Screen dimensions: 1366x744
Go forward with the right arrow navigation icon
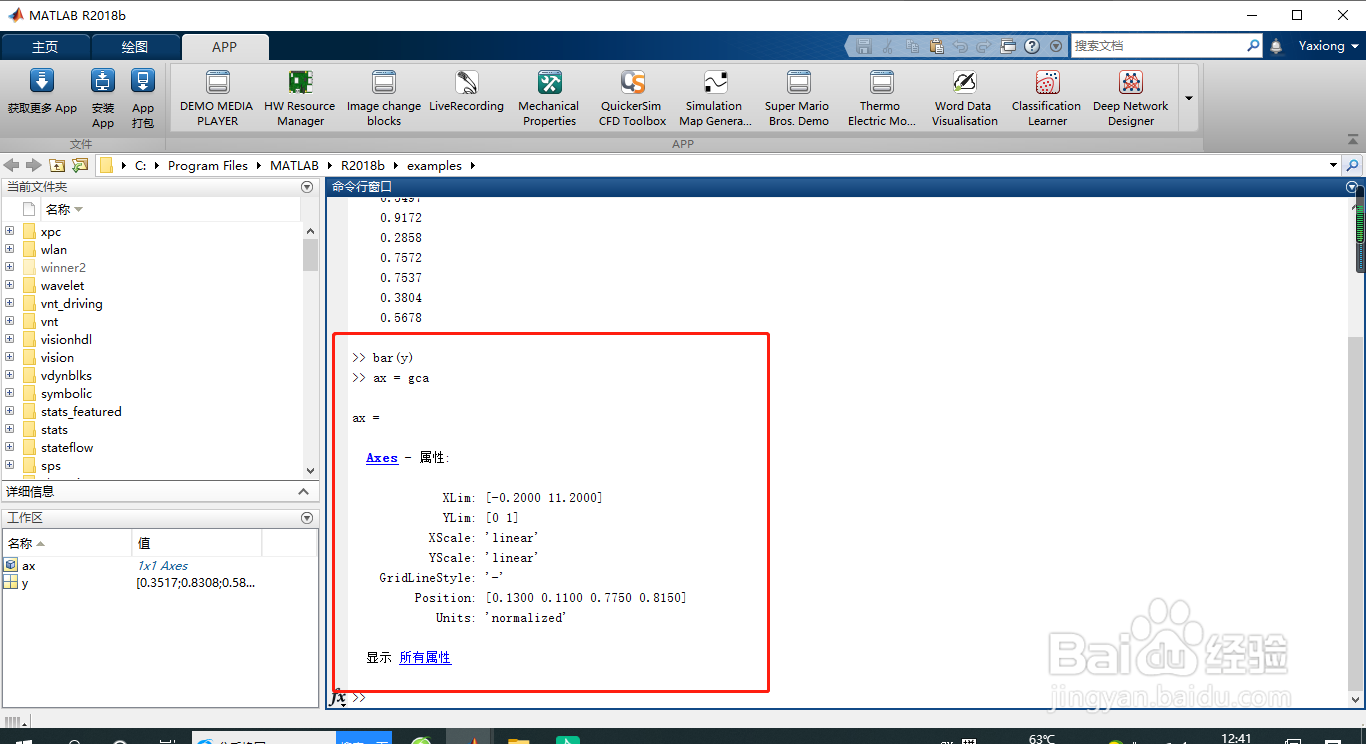pos(34,165)
